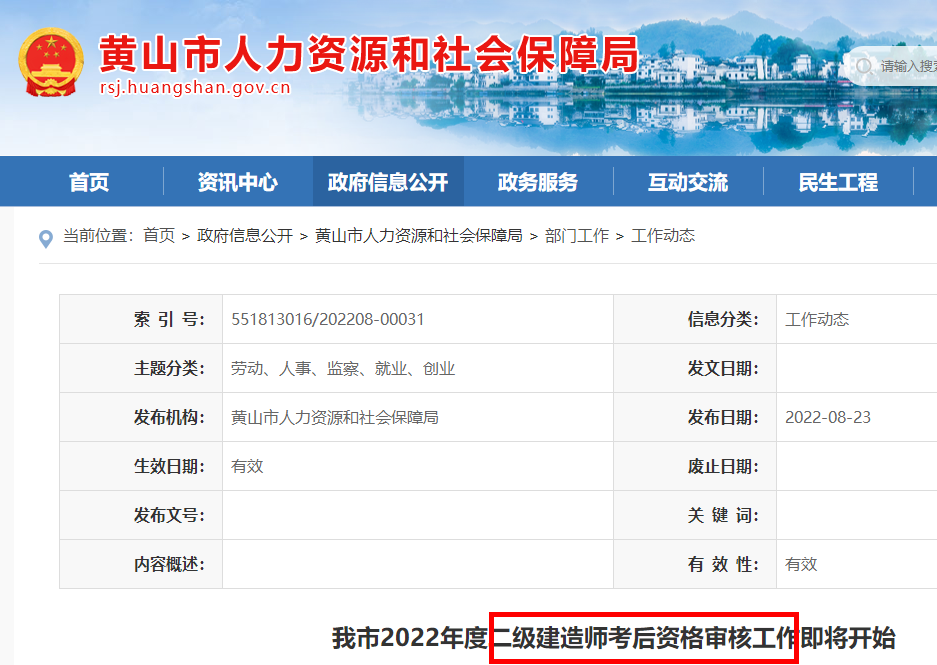Click the national emblem logo
This screenshot has height=665, width=937.
point(50,62)
